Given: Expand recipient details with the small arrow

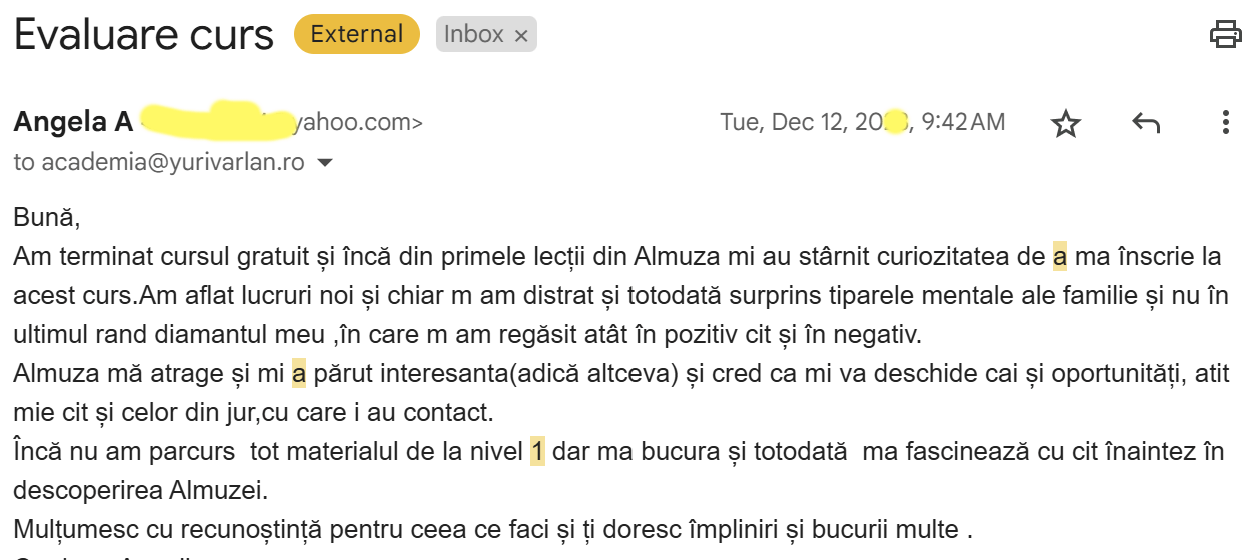Looking at the screenshot, I should (325, 162).
